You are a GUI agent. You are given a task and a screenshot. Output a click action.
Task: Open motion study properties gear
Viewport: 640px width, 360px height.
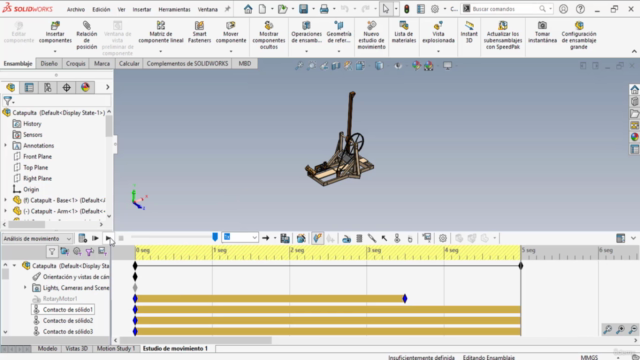(442, 238)
